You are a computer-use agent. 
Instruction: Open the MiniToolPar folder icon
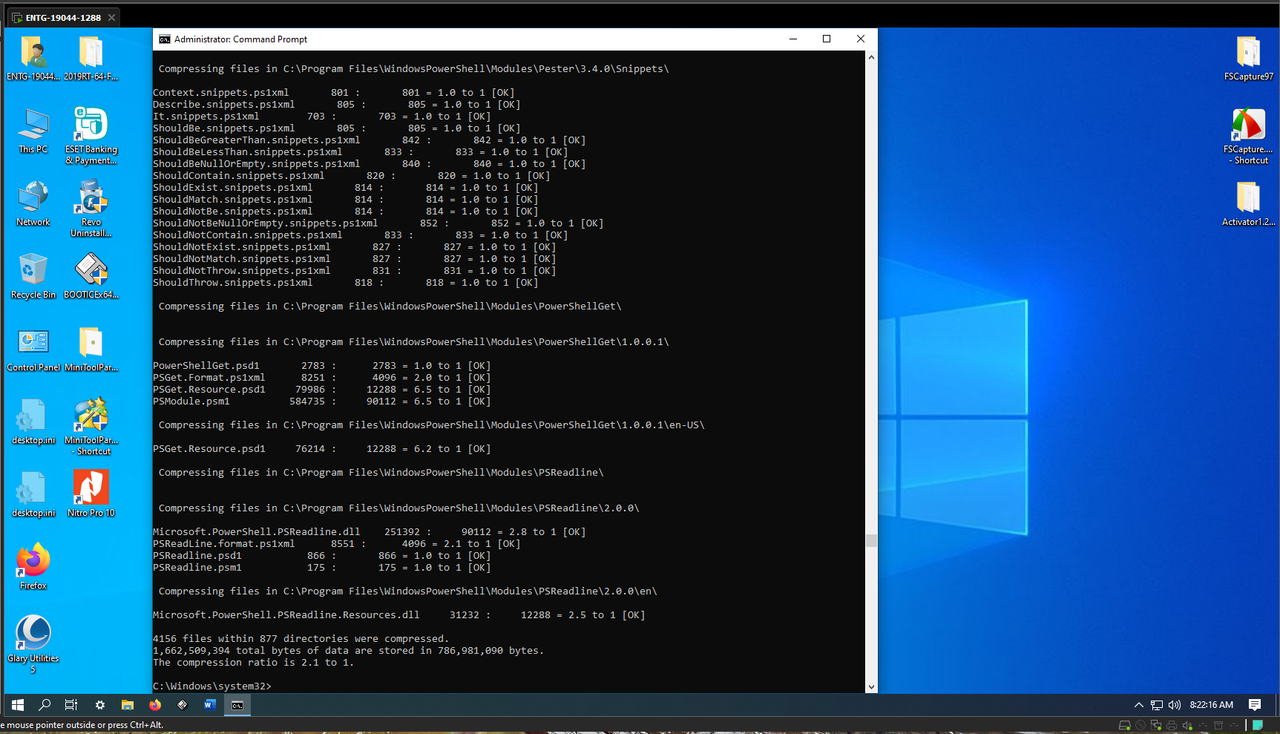point(91,349)
